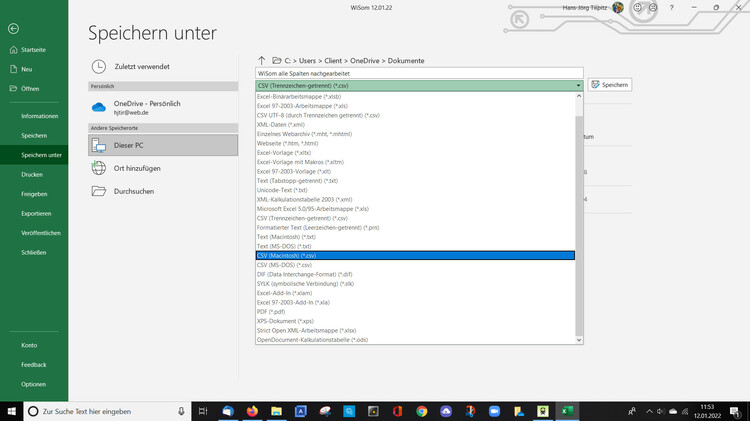Viewport: 750px width, 421px height.
Task: Select Excel 97-2003-Vorlage (*.xlt)
Action: 415,171
